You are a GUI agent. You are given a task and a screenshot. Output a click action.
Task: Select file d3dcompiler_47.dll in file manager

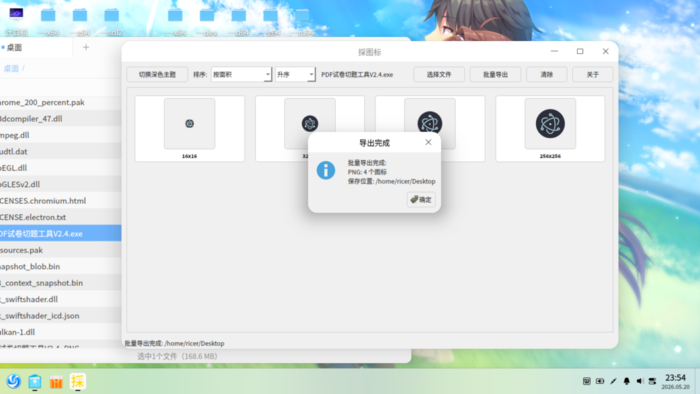[x=60, y=119]
